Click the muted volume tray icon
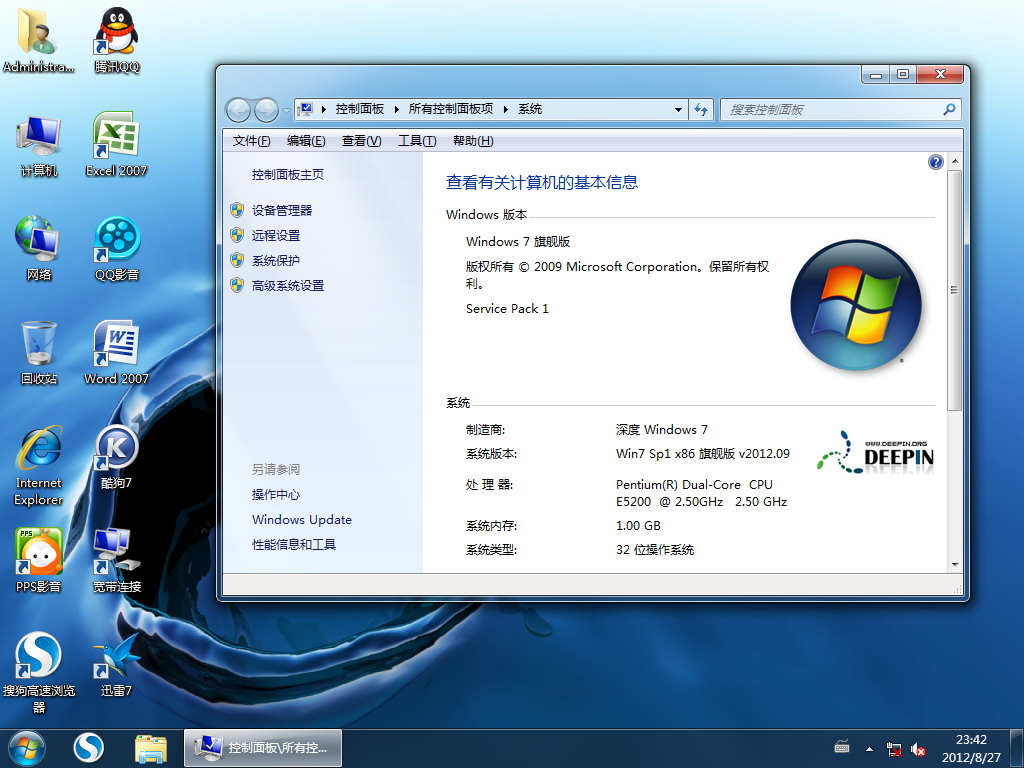Viewport: 1024px width, 768px height. (x=918, y=748)
